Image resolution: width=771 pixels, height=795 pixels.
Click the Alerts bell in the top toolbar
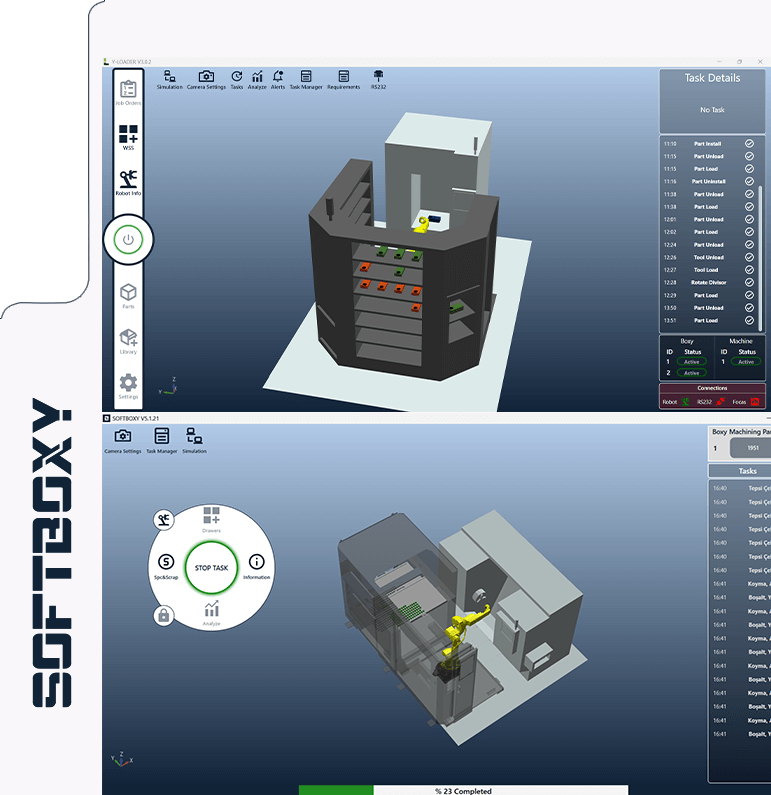coord(278,79)
